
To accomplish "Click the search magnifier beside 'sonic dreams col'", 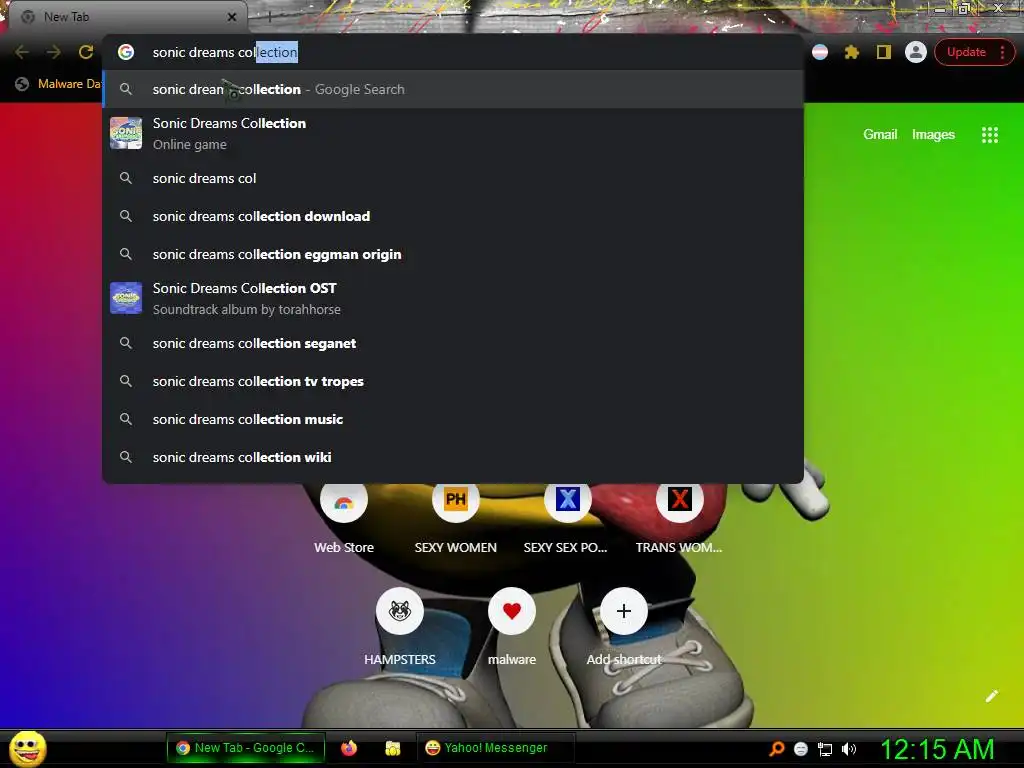I will (x=126, y=178).
